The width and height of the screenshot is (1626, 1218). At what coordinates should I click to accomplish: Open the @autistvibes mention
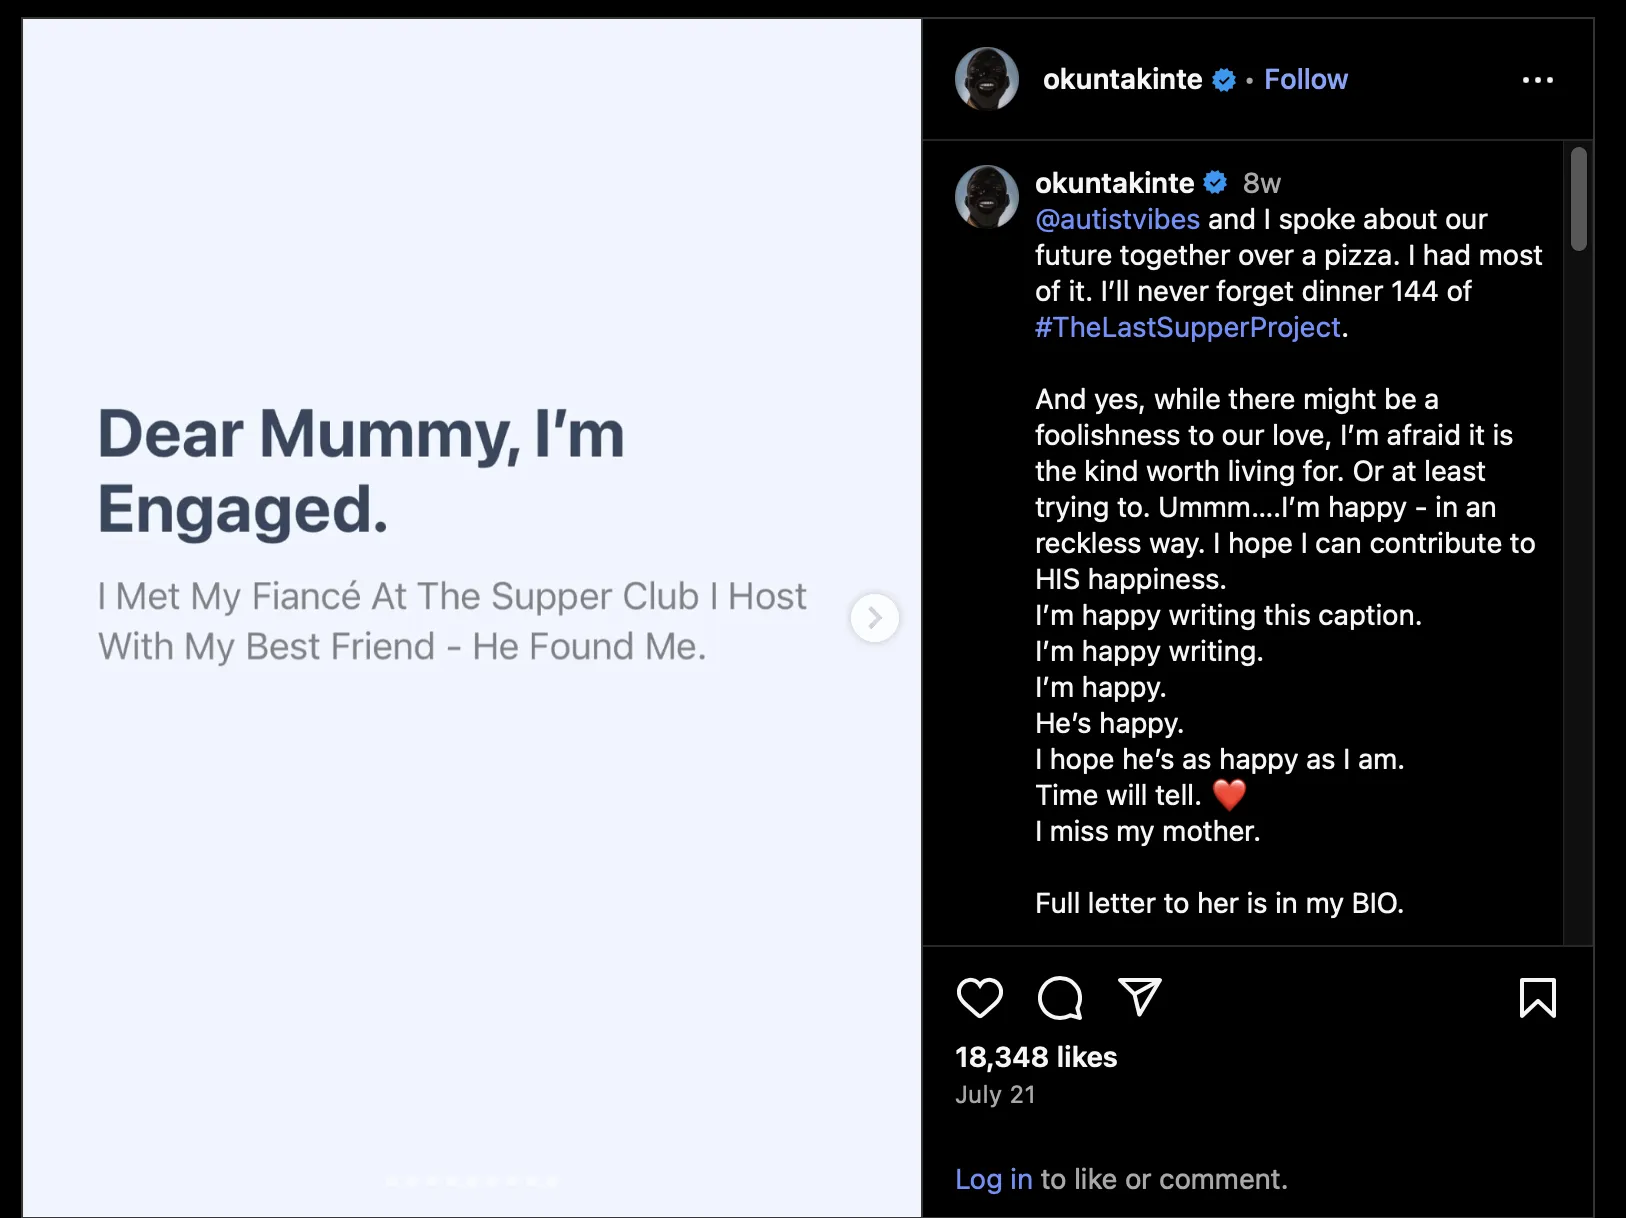[x=1117, y=219]
